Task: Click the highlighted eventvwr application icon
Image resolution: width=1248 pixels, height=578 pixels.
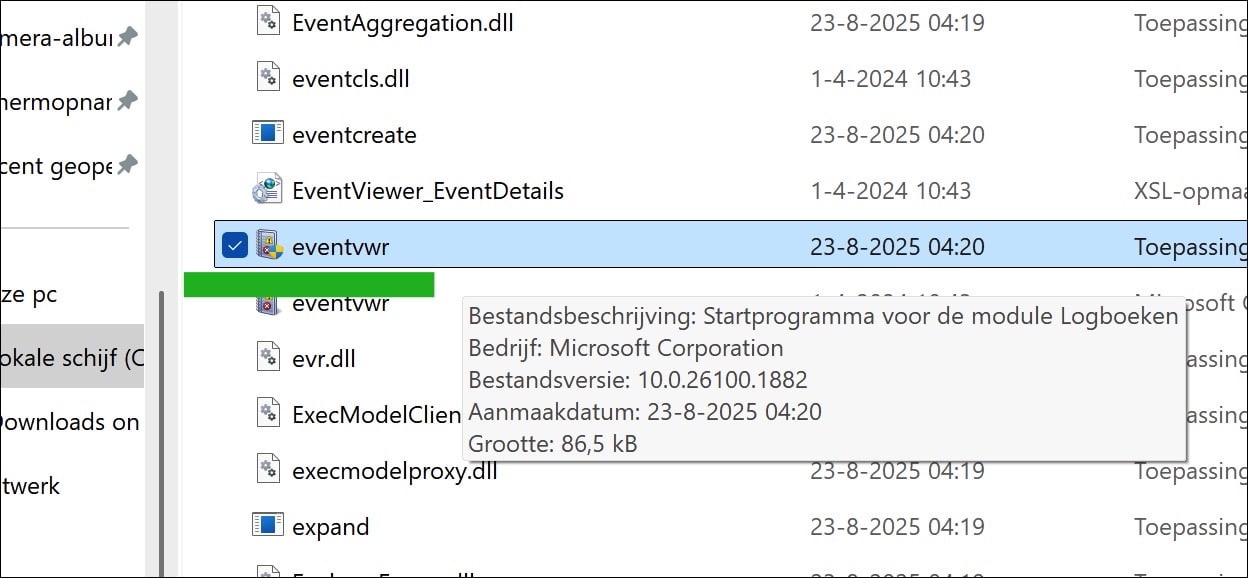Action: point(267,246)
